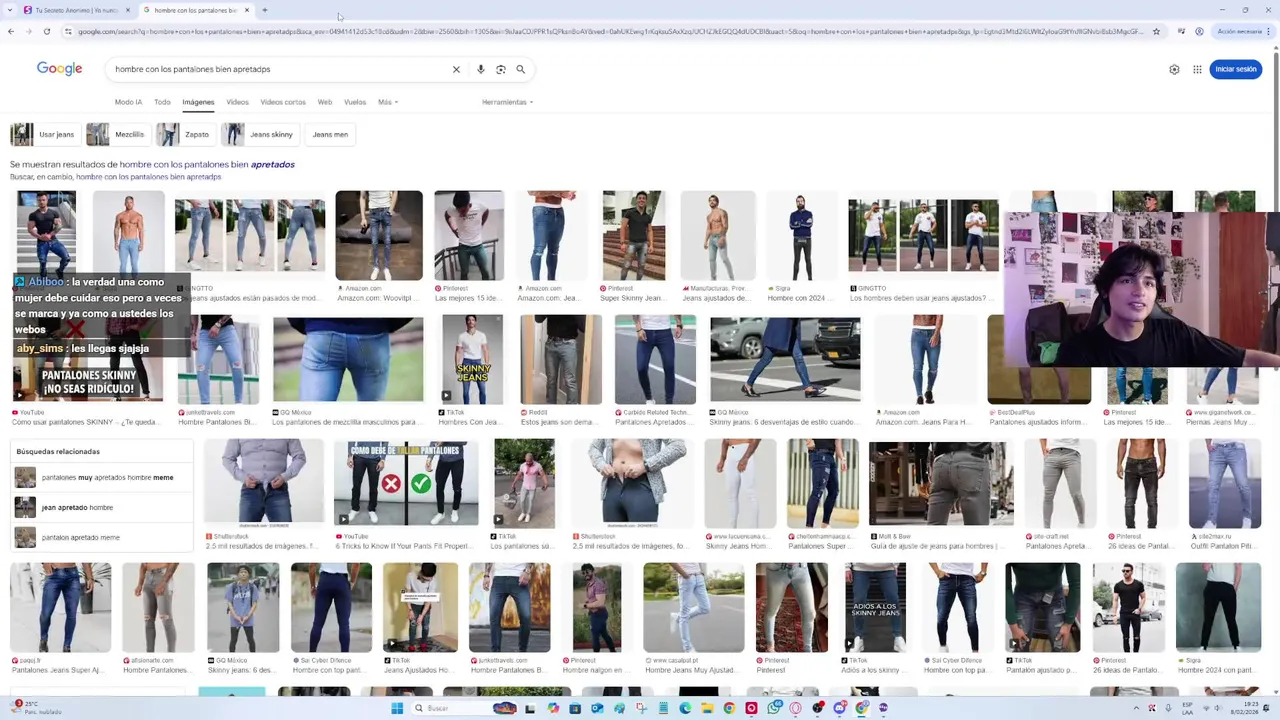Open WhatsApp from the taskbar

click(774, 708)
